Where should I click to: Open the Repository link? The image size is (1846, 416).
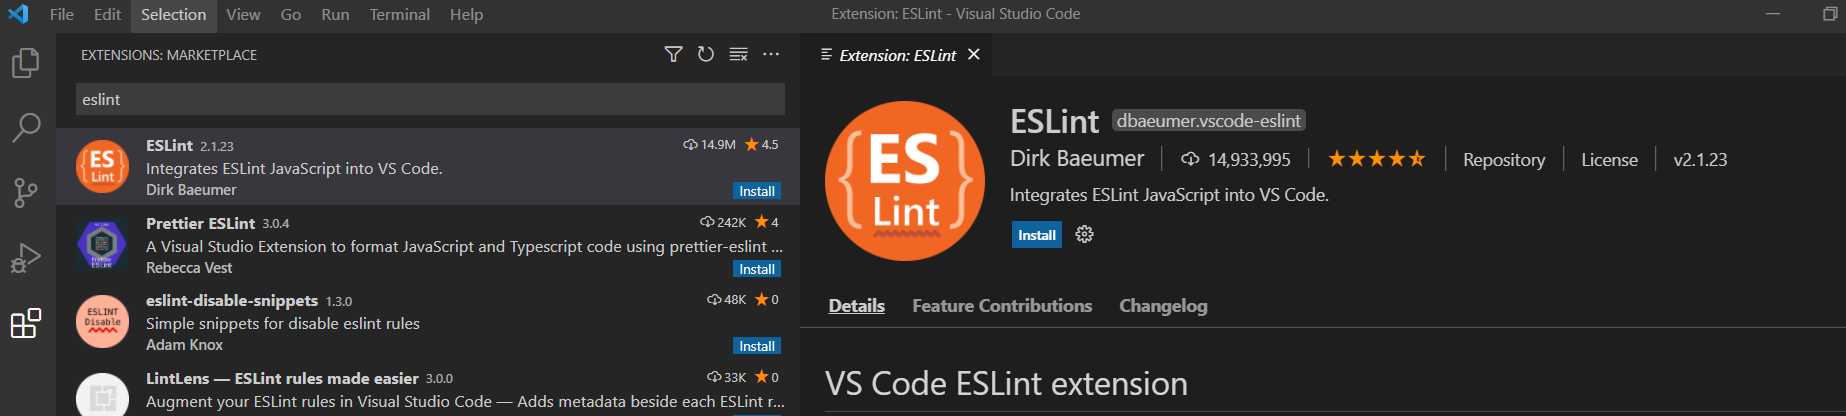click(1504, 160)
